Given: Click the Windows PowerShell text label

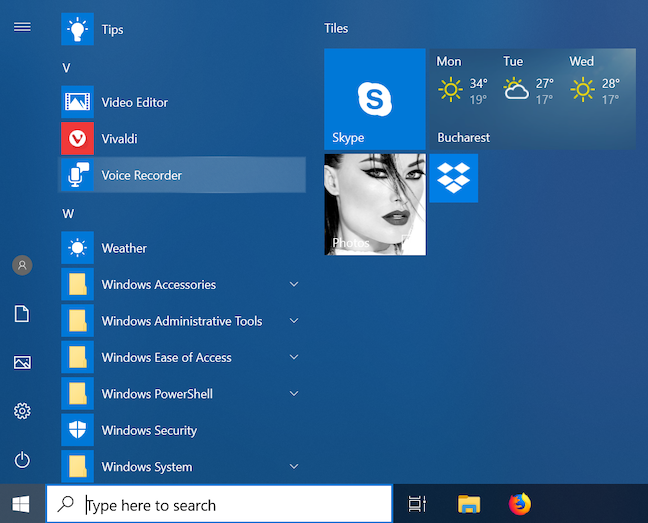Looking at the screenshot, I should point(157,394).
